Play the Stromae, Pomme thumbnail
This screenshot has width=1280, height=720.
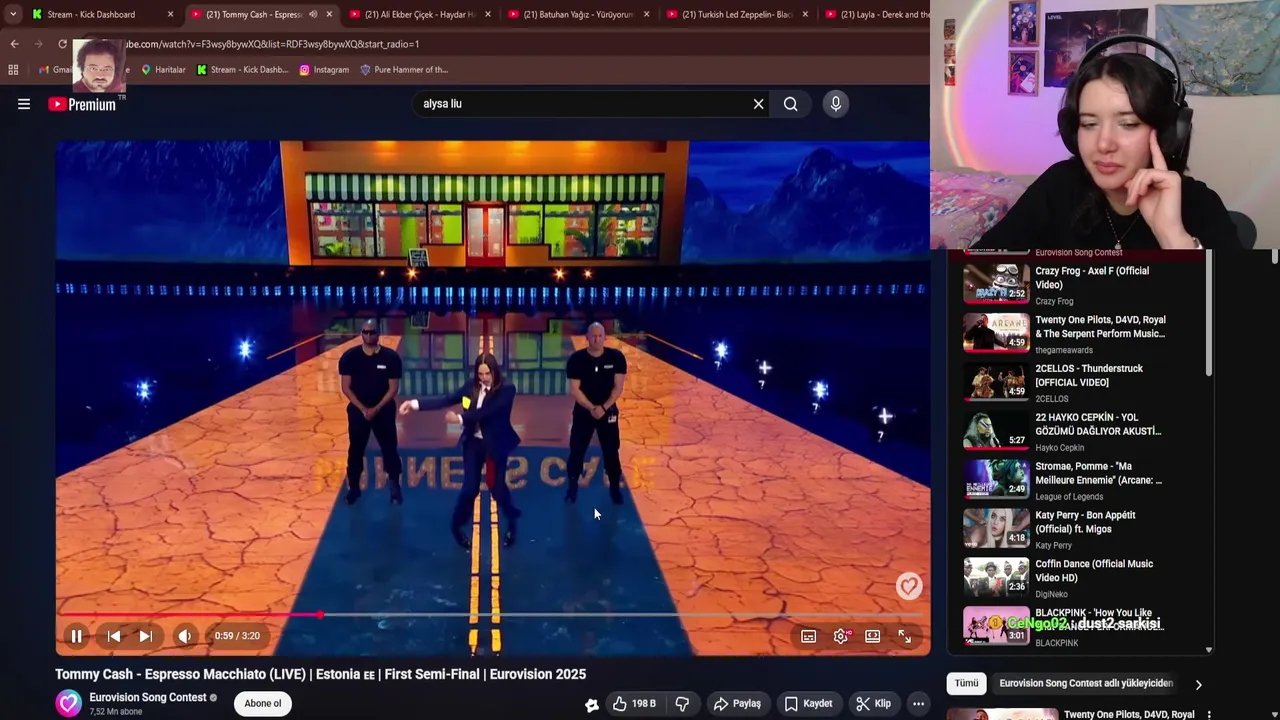996,479
